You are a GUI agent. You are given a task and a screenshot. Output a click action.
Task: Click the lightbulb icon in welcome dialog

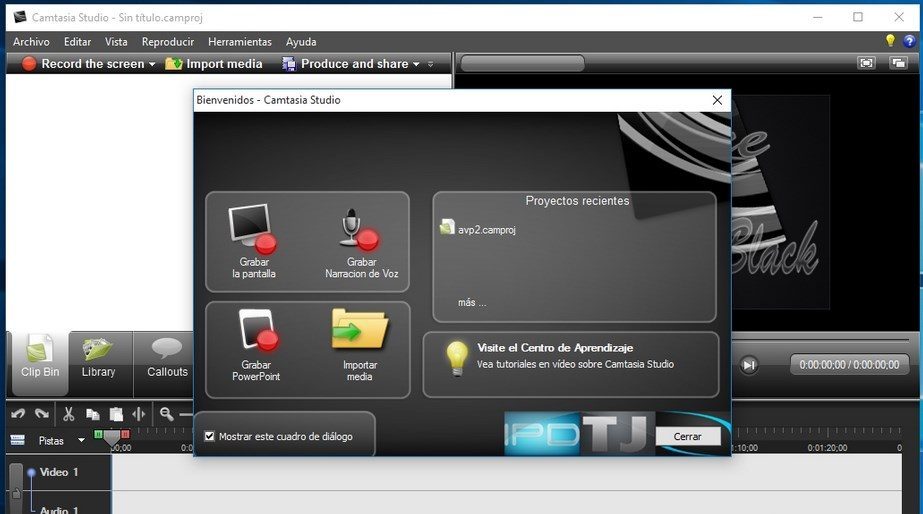[457, 359]
